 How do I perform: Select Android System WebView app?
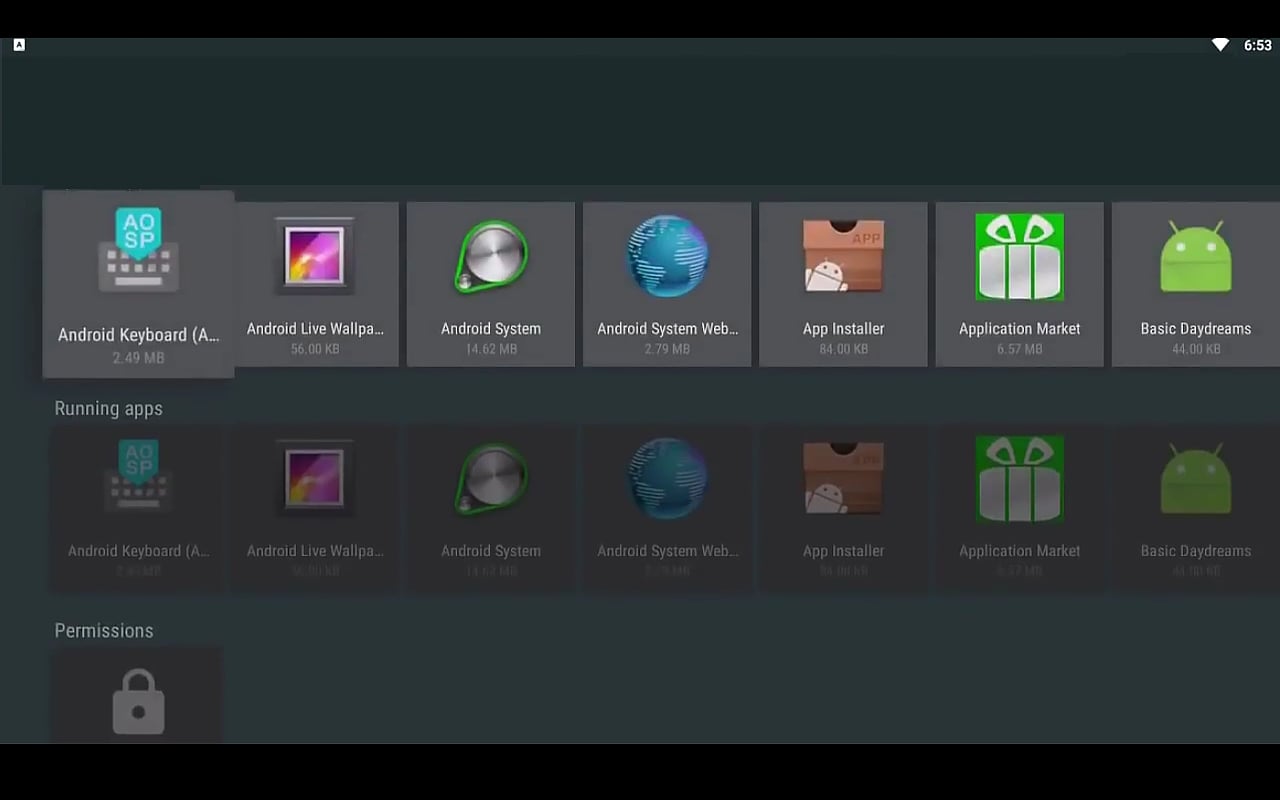coord(667,285)
